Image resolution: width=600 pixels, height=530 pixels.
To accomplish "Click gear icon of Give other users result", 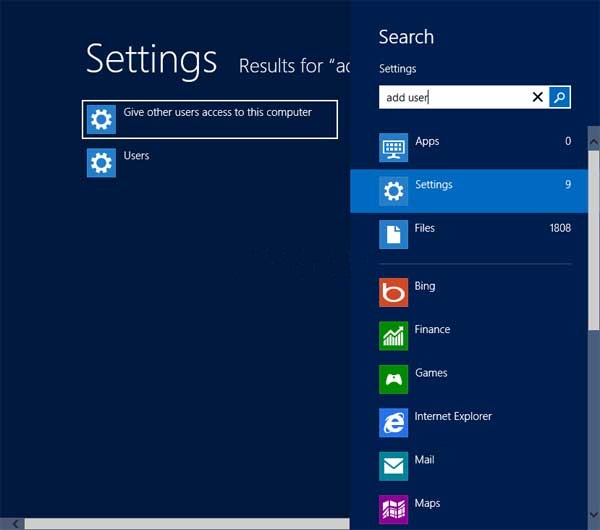I will point(101,119).
